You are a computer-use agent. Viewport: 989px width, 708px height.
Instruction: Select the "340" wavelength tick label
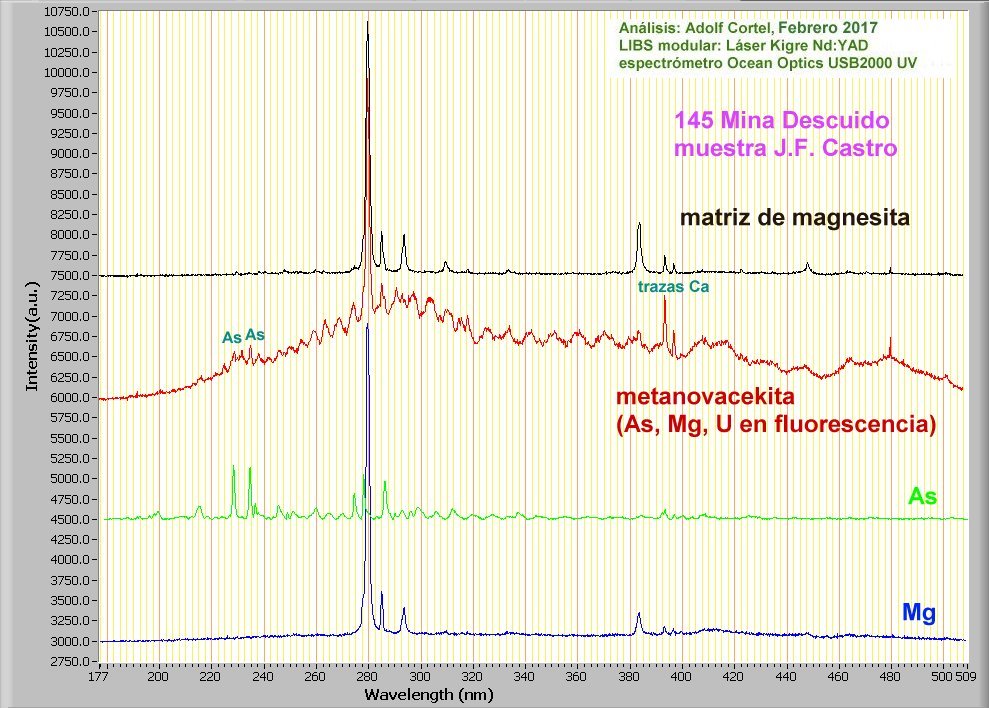coord(525,677)
